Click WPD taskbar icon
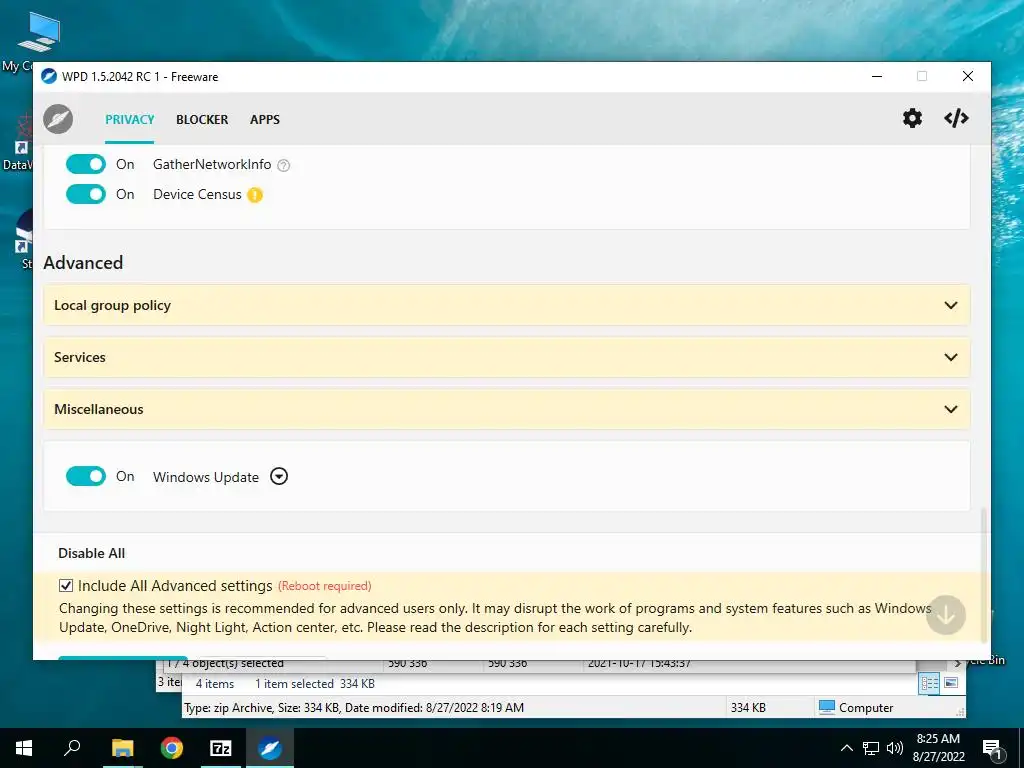1024x768 pixels. (x=270, y=748)
